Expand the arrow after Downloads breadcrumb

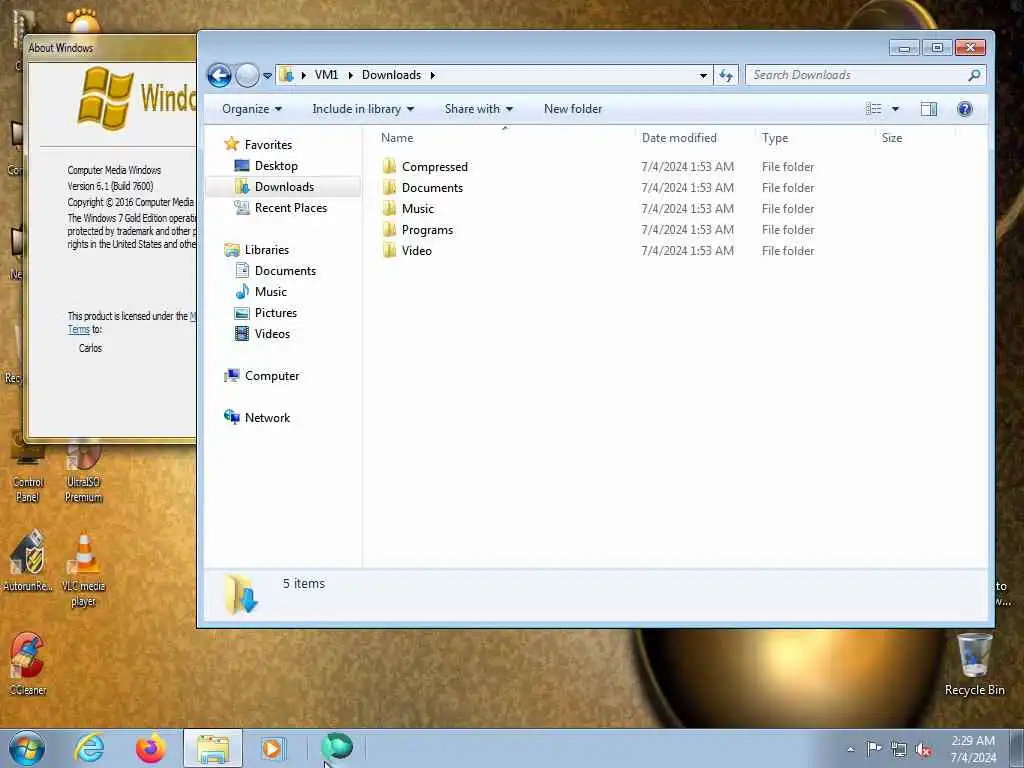pyautogui.click(x=432, y=75)
